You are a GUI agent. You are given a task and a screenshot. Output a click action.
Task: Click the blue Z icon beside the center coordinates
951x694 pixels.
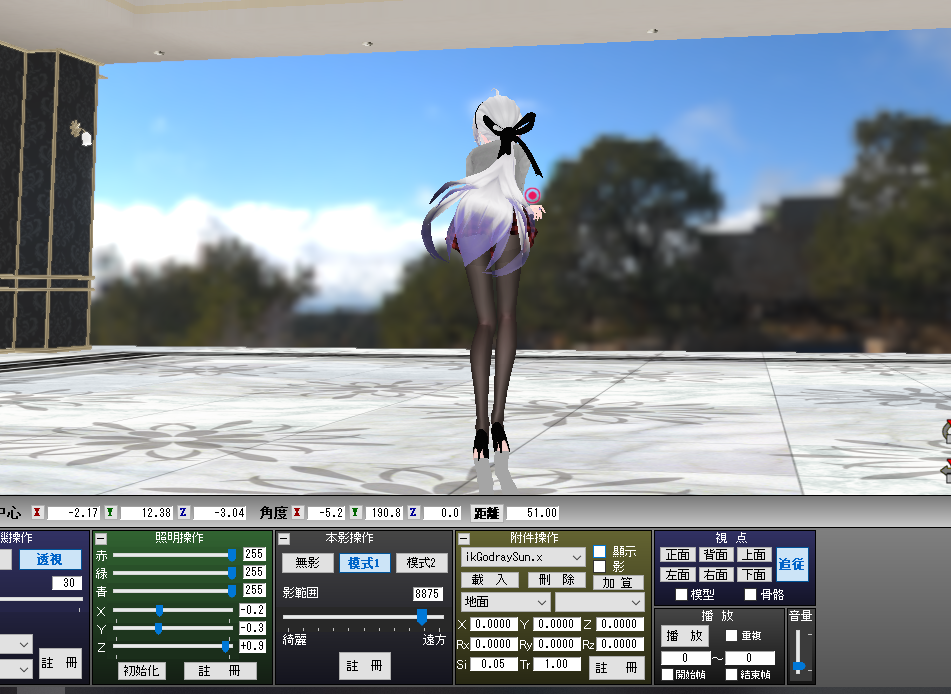pyautogui.click(x=183, y=513)
